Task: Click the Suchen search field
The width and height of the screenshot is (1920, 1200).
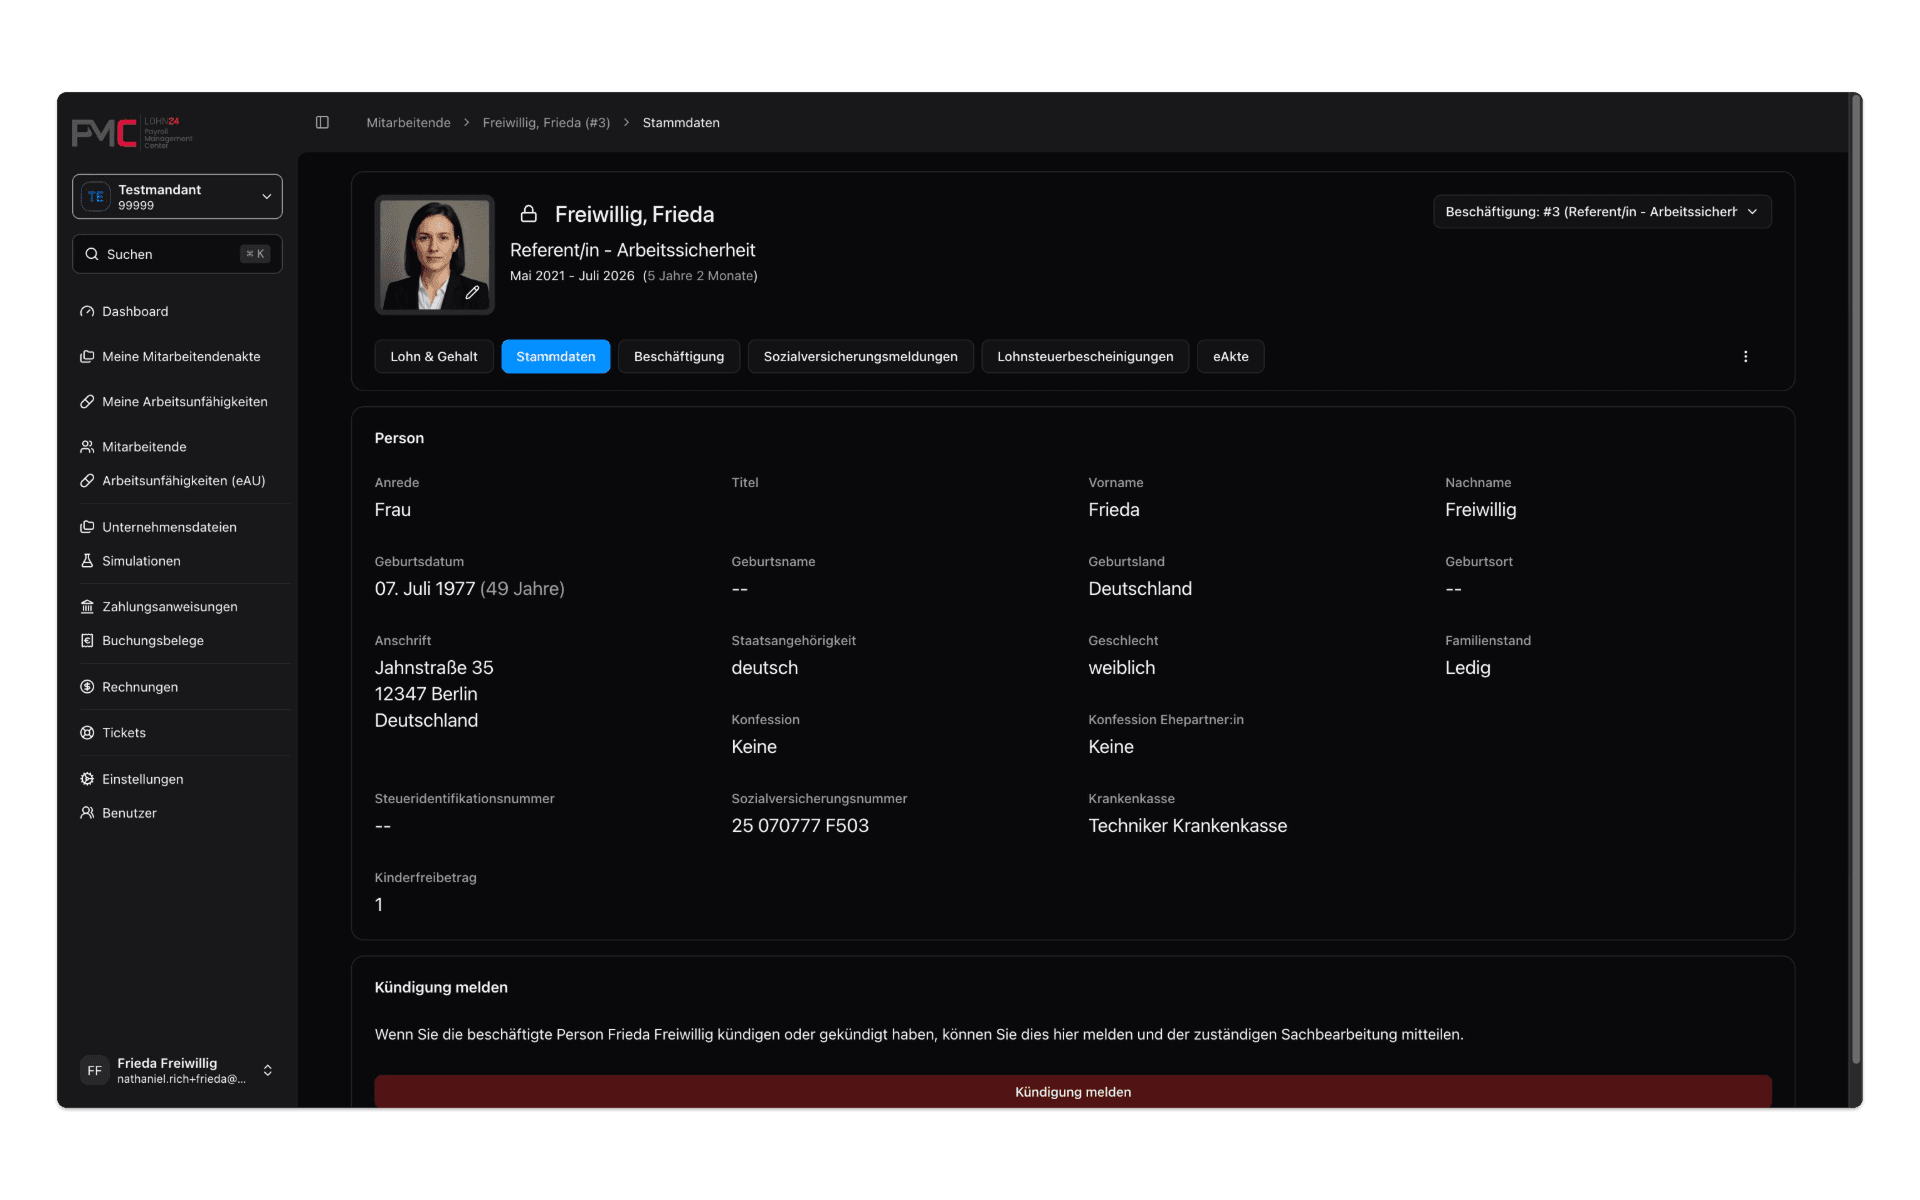Action: point(177,254)
